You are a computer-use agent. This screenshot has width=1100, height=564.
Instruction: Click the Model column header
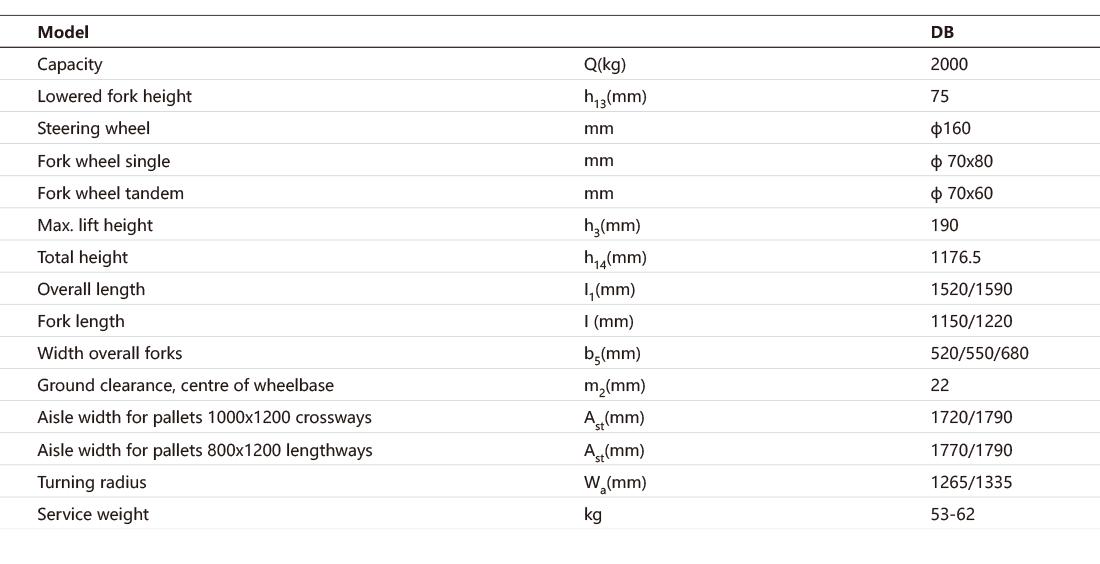coord(63,32)
